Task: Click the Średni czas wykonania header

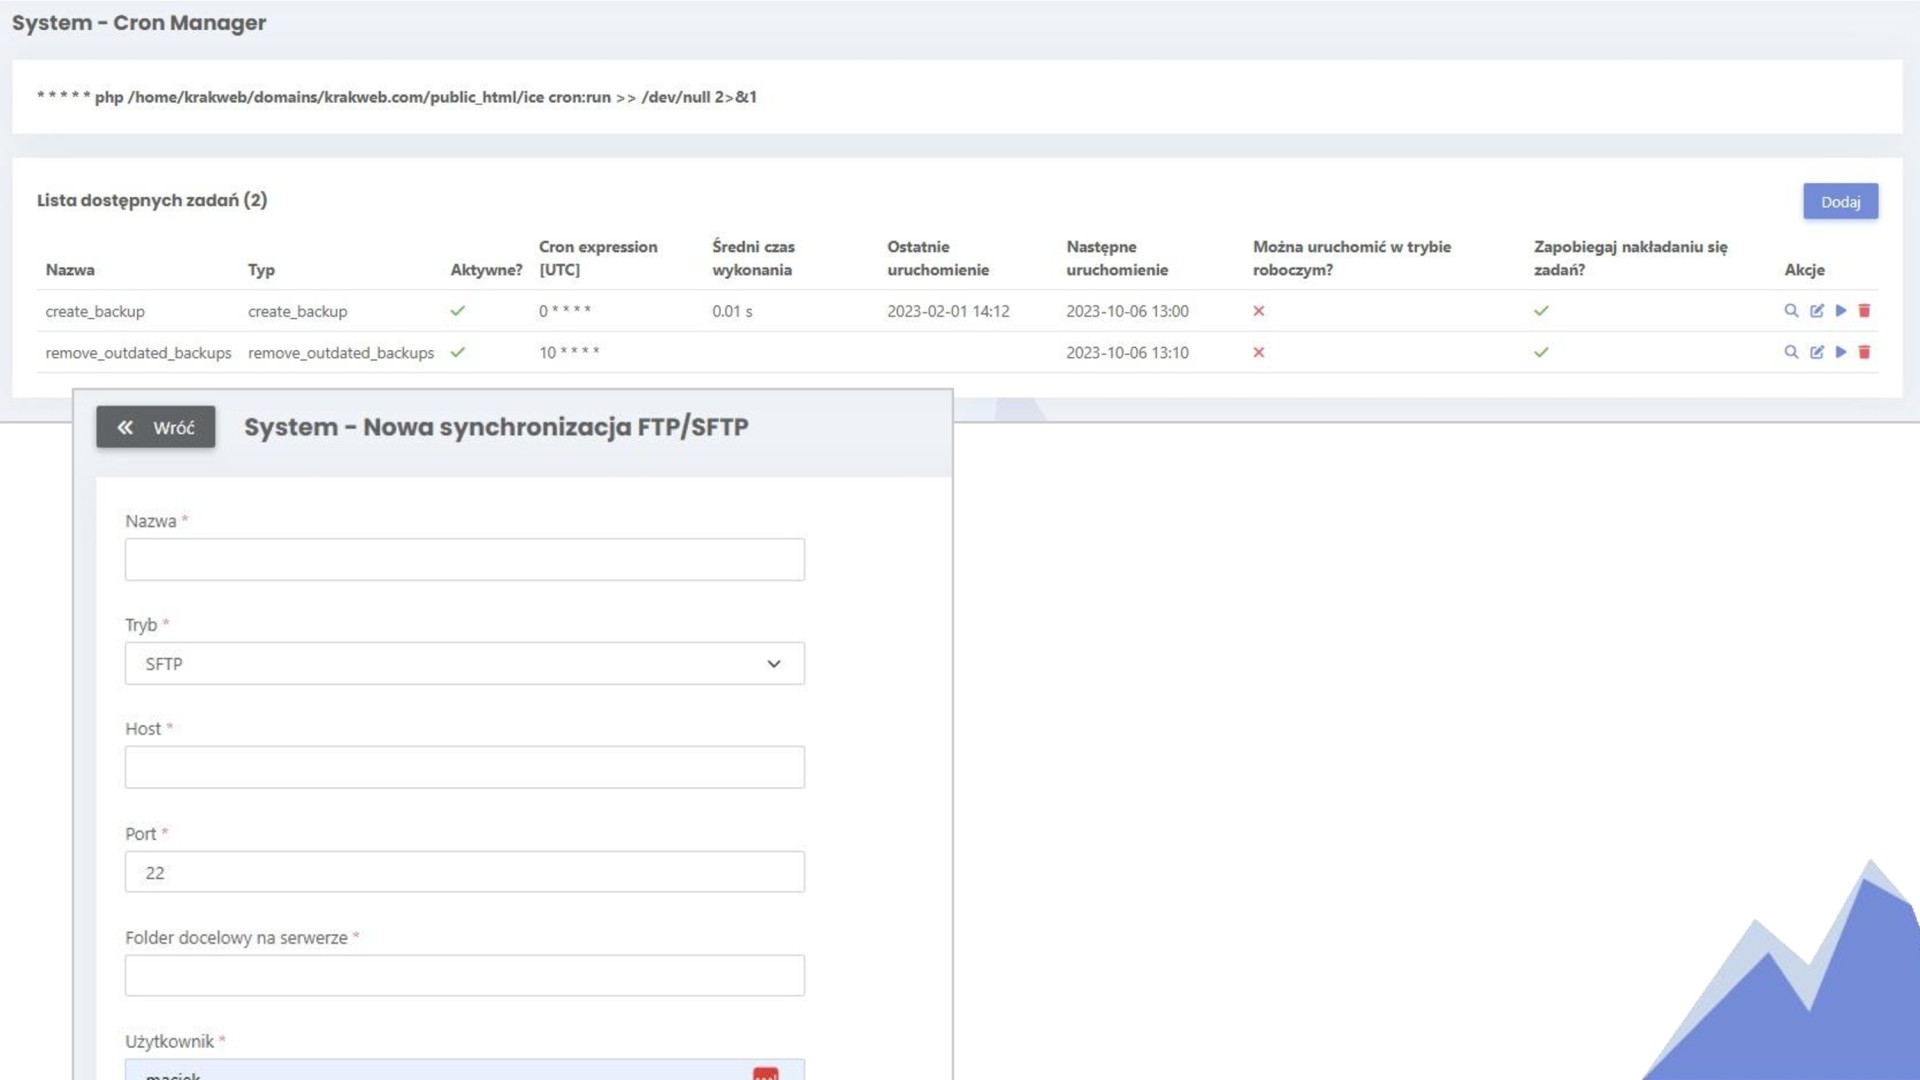Action: [x=753, y=258]
